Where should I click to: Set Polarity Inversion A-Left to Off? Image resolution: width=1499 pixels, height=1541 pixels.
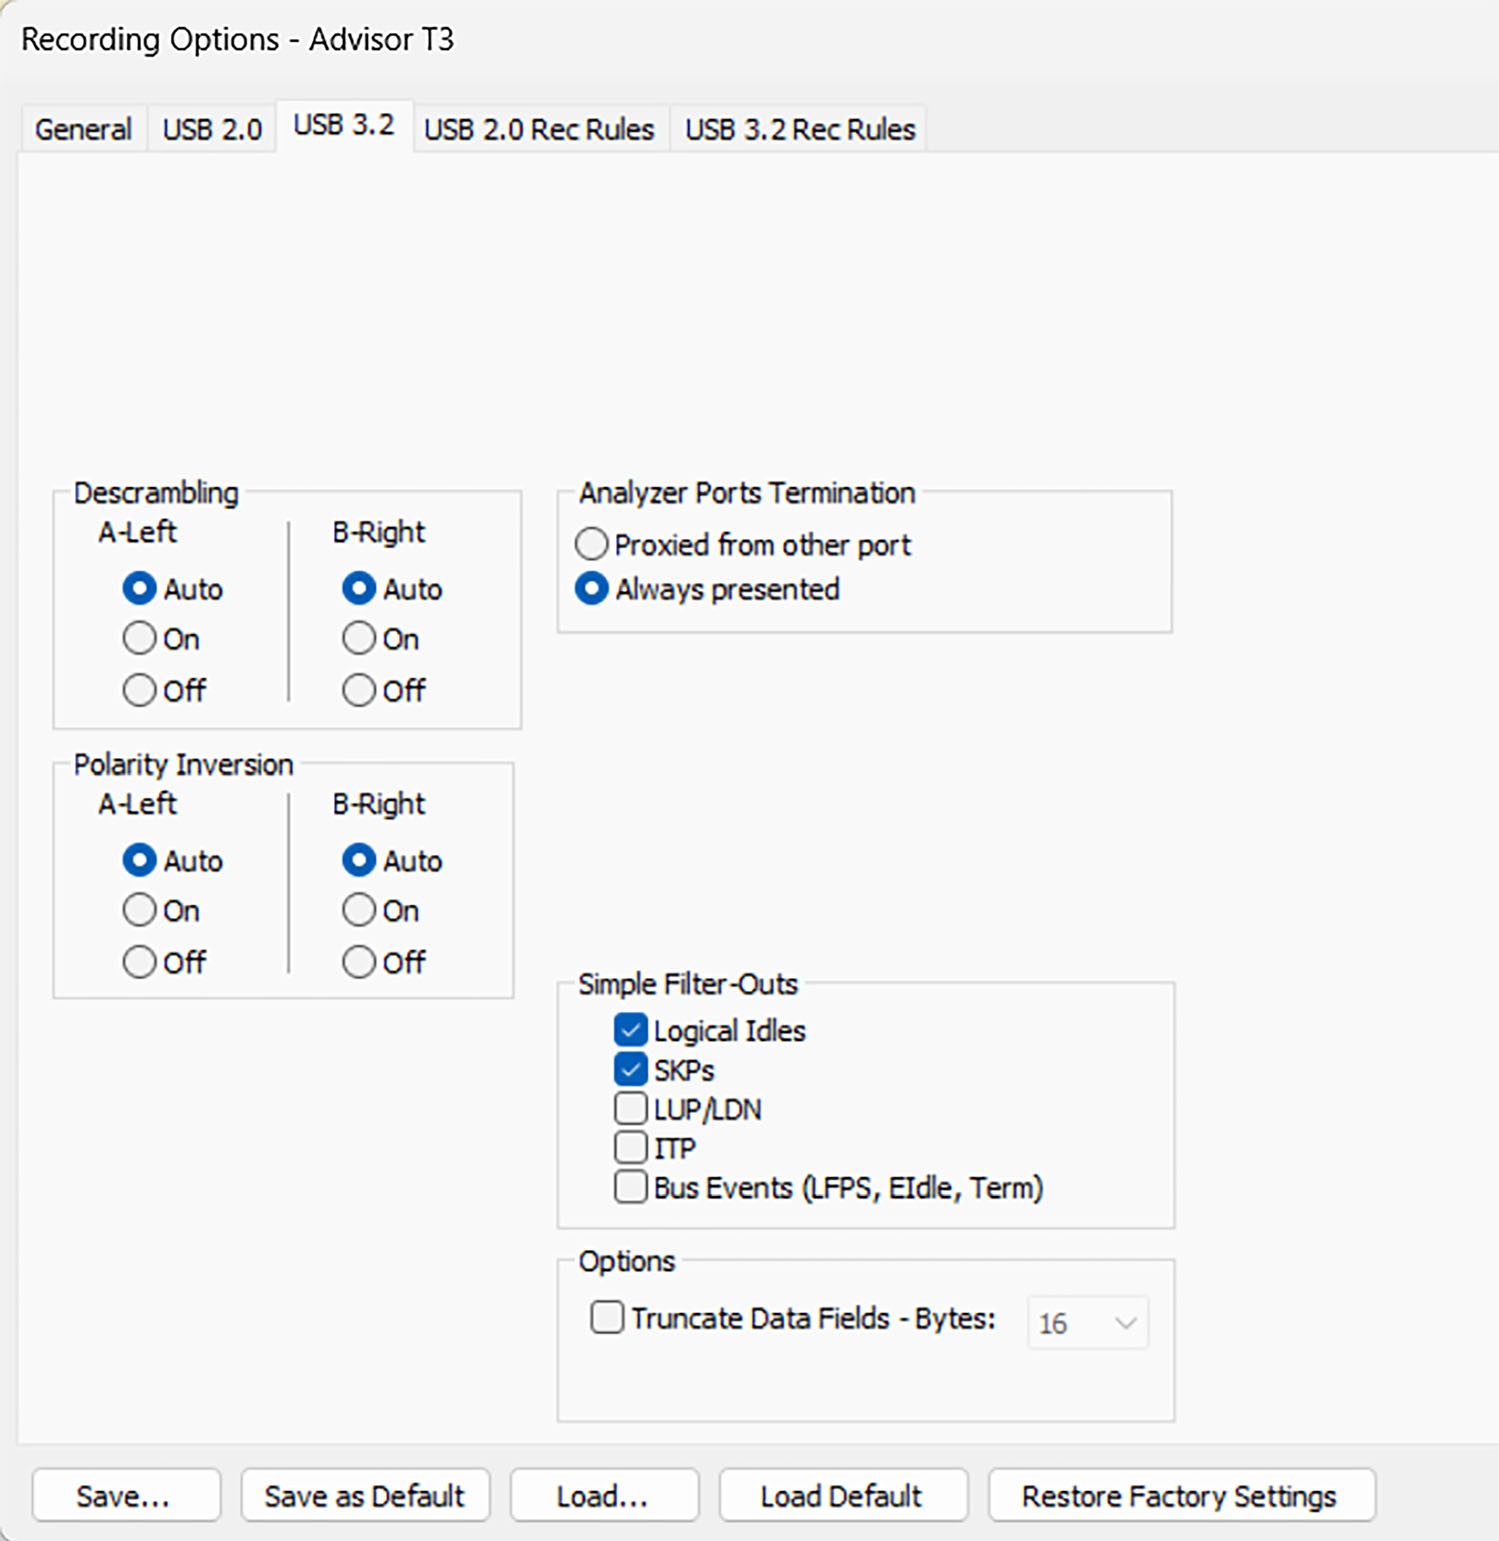pos(139,962)
